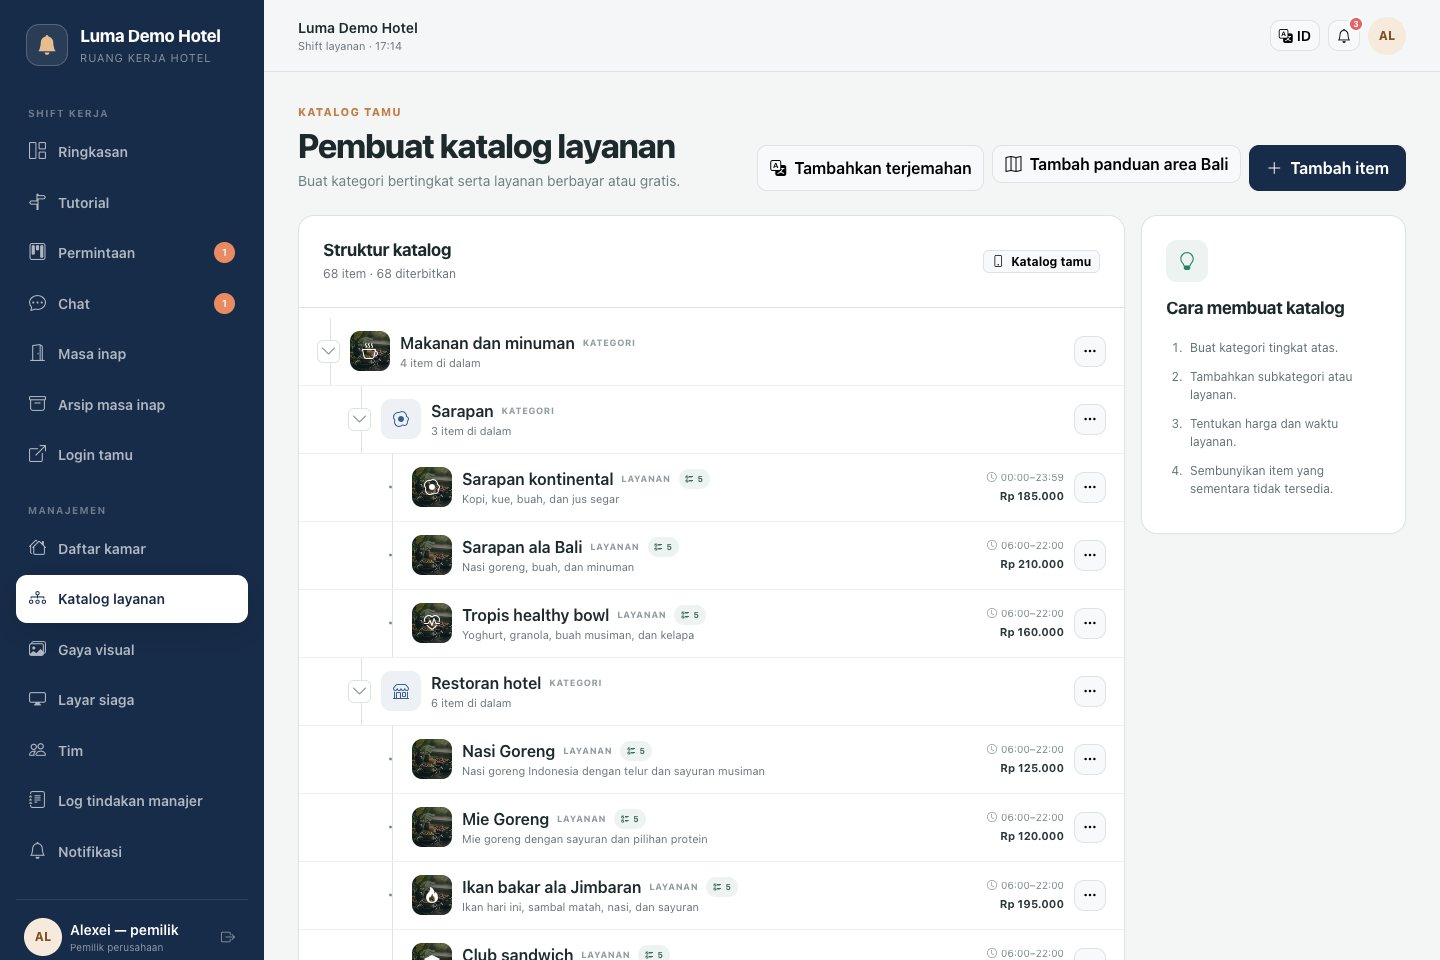
Task: Open the notifications bell in the header
Action: [x=1344, y=36]
